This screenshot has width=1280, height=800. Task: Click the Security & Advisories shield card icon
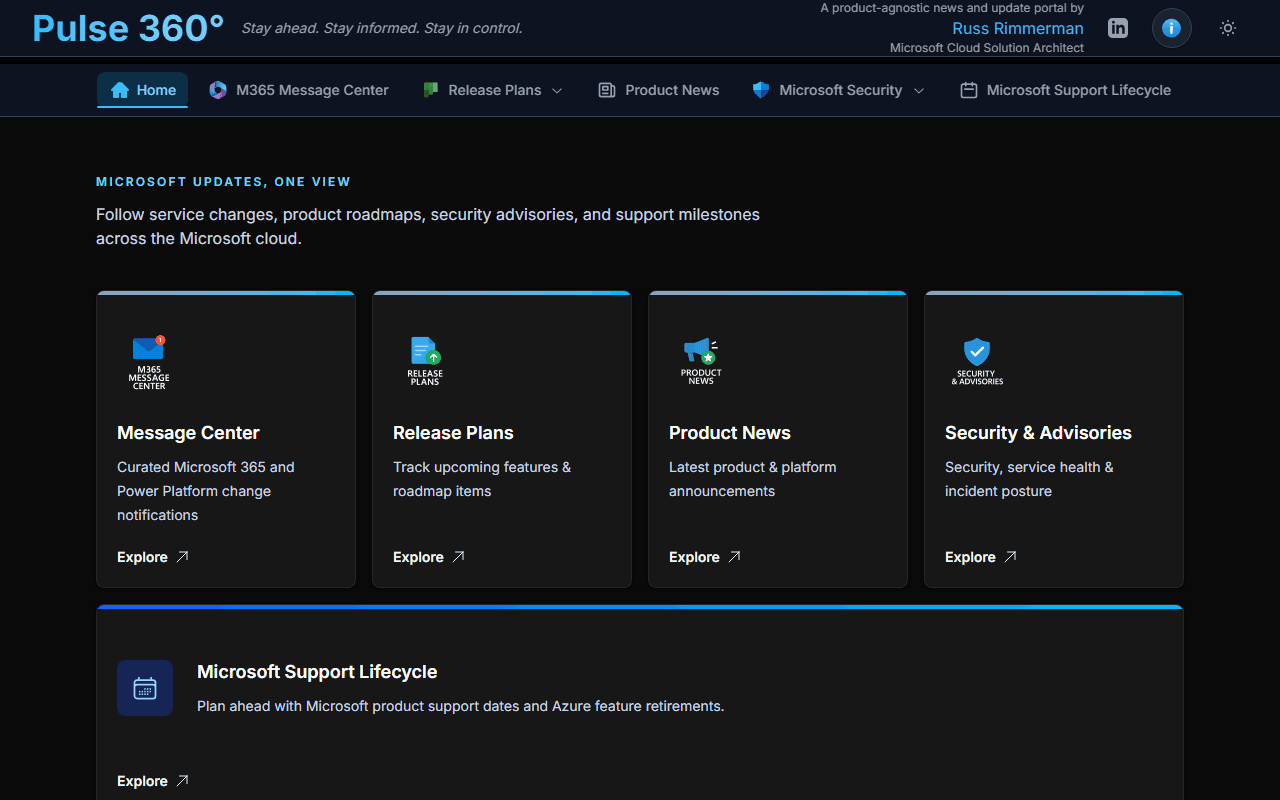coord(977,362)
